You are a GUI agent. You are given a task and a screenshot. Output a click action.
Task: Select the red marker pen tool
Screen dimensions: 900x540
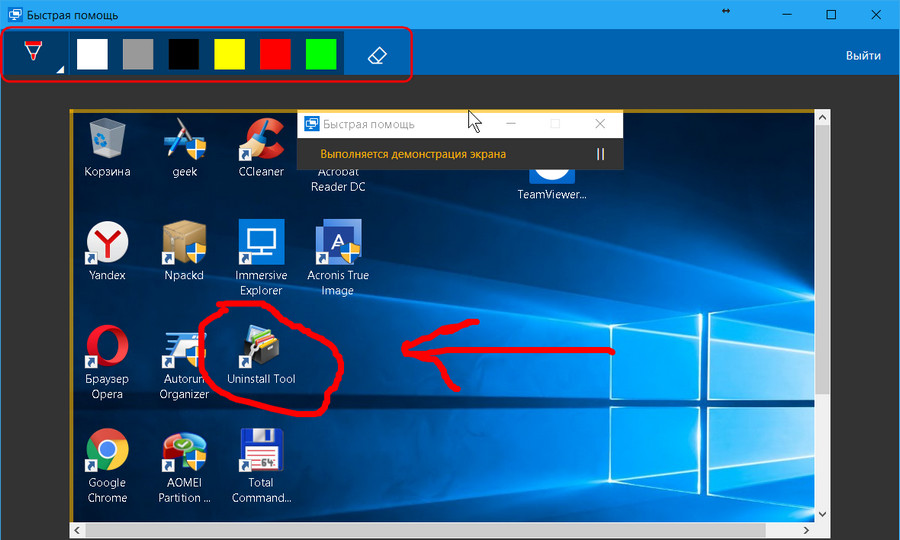pos(33,51)
